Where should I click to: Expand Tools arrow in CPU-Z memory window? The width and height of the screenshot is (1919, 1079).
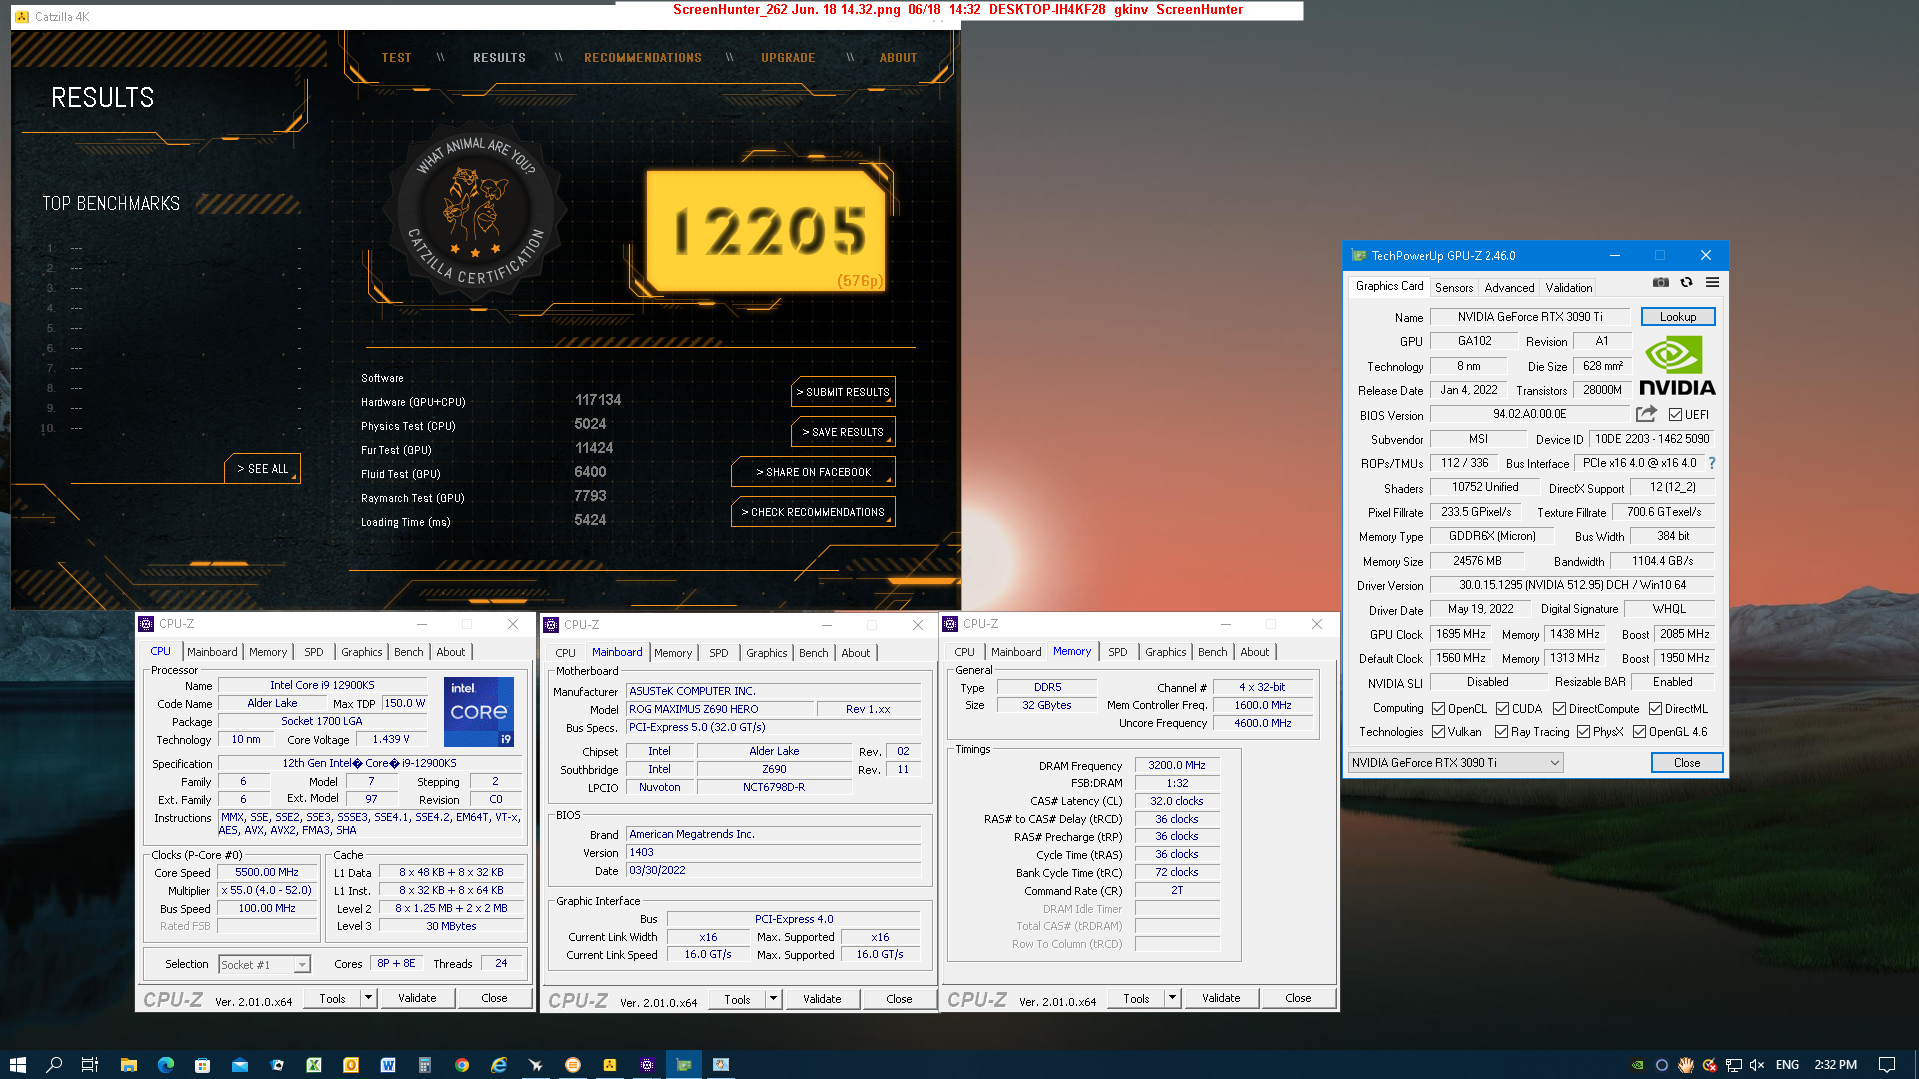pyautogui.click(x=1172, y=997)
